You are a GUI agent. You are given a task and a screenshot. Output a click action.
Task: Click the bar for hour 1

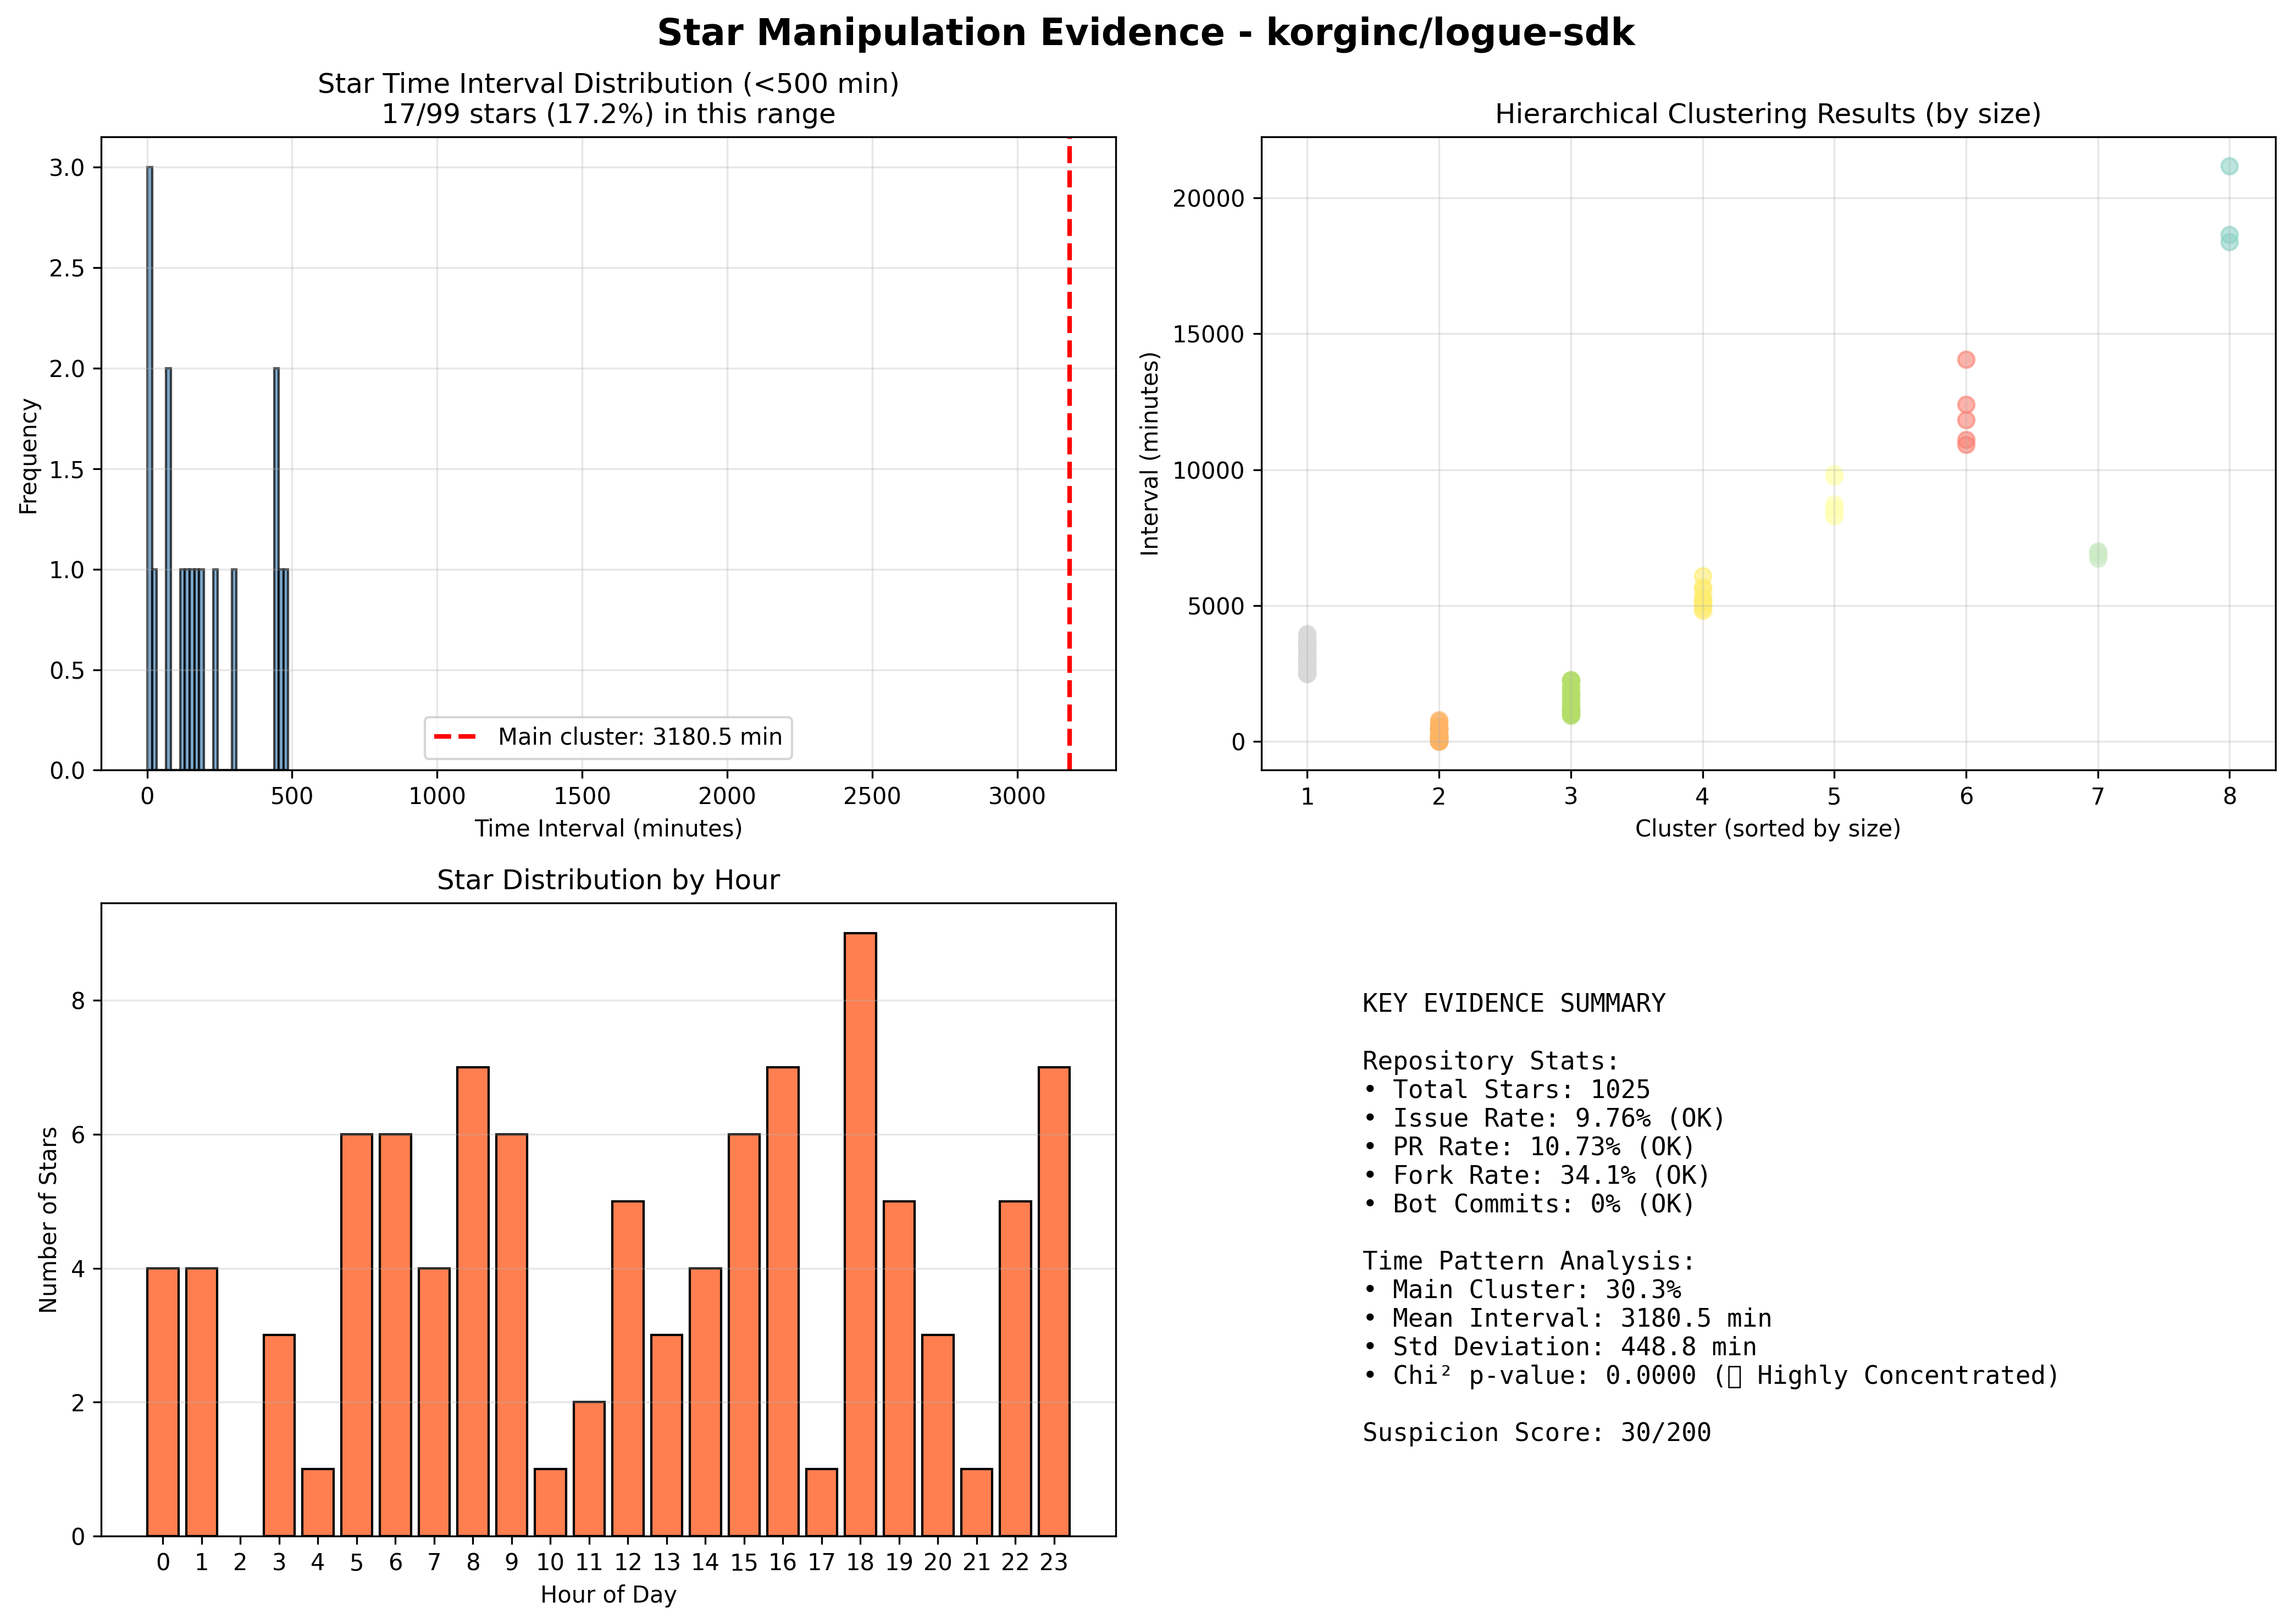(x=201, y=1402)
